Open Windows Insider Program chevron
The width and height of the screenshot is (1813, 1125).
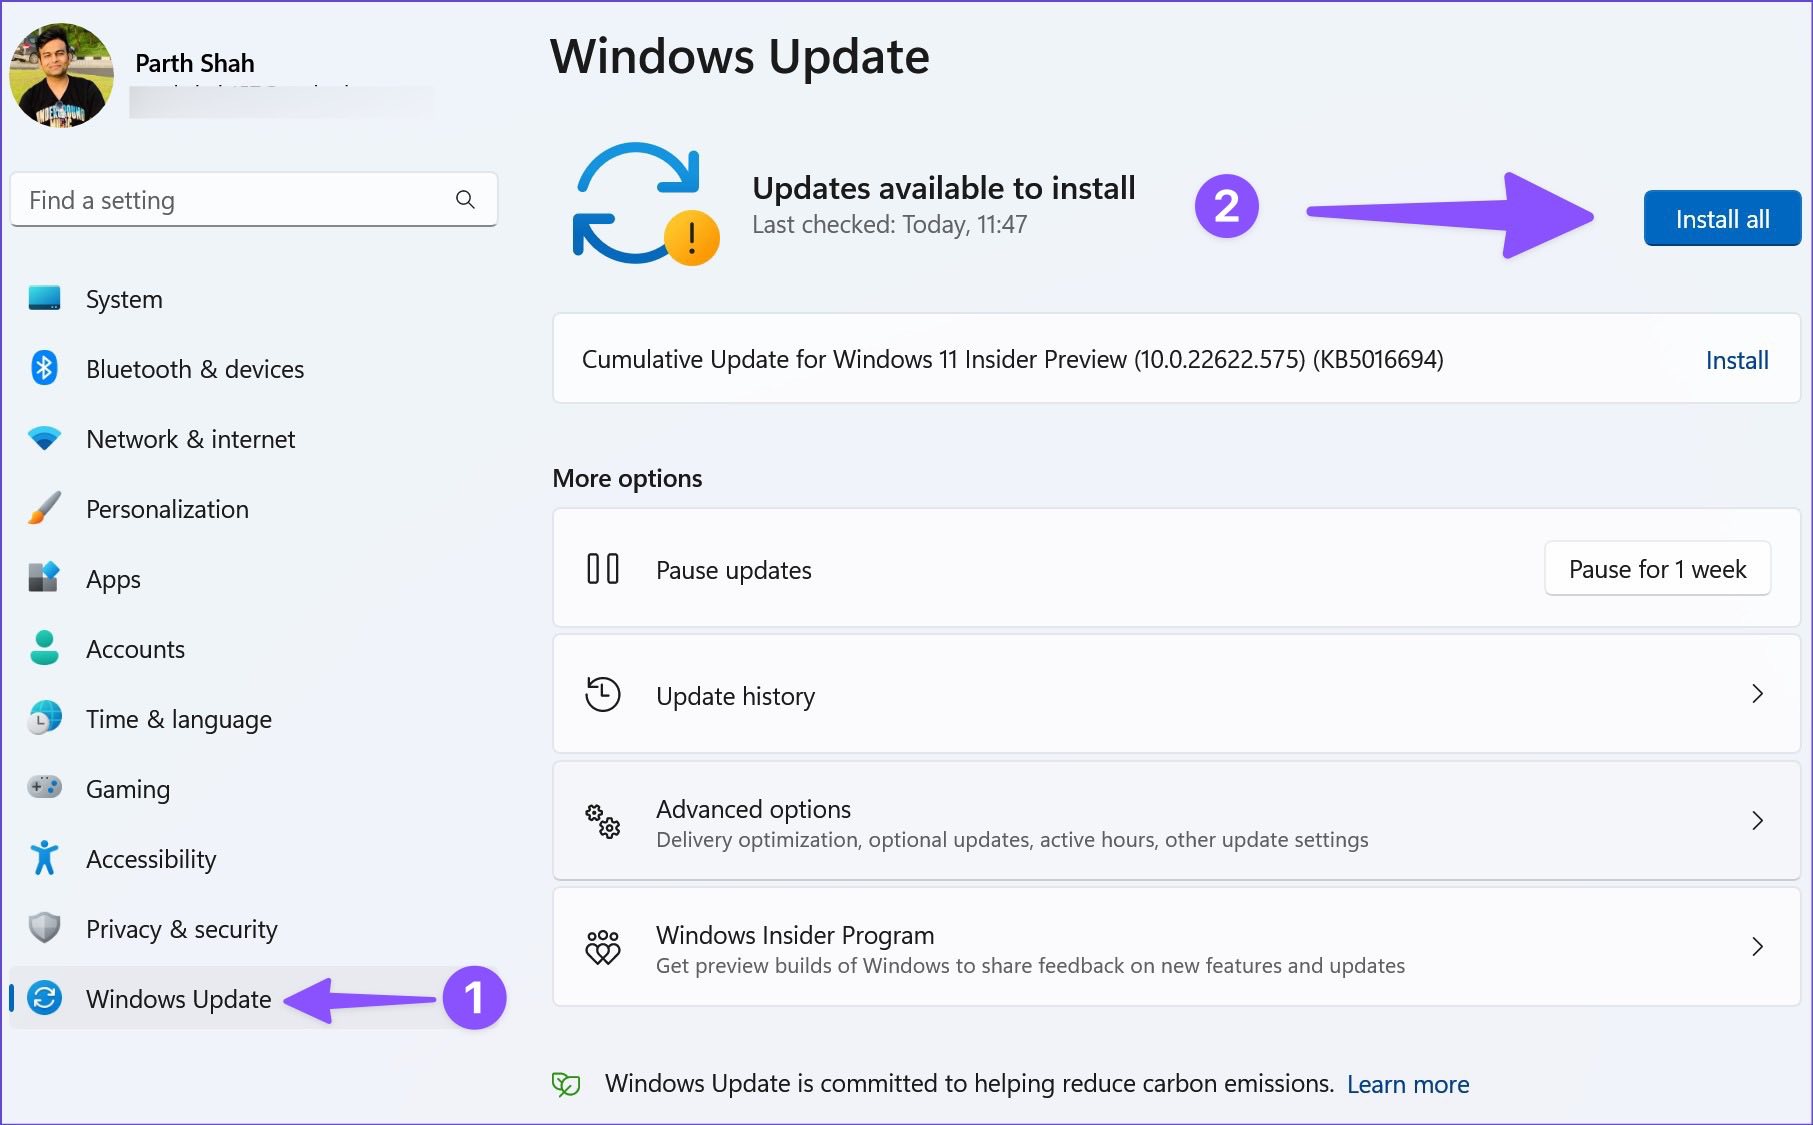1757,947
